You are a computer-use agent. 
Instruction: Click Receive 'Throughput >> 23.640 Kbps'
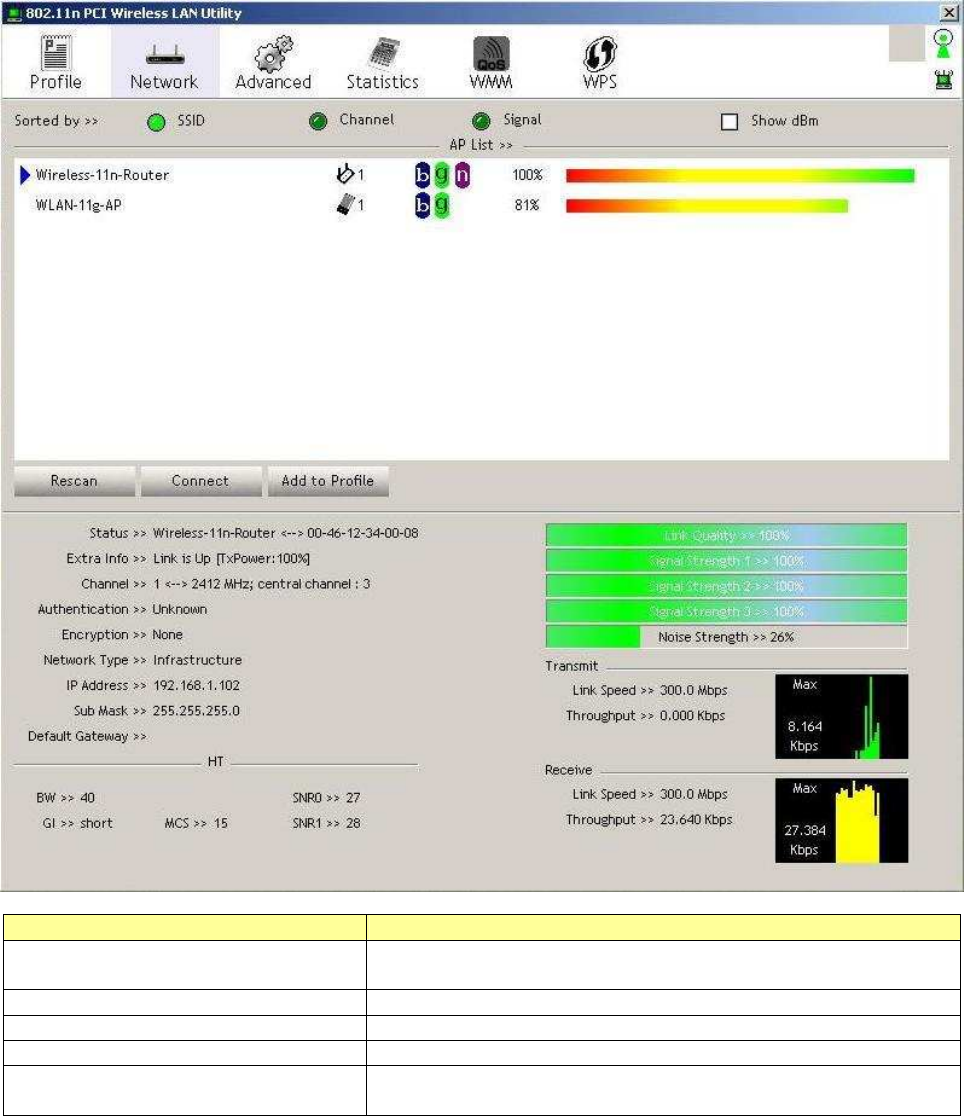pos(649,820)
